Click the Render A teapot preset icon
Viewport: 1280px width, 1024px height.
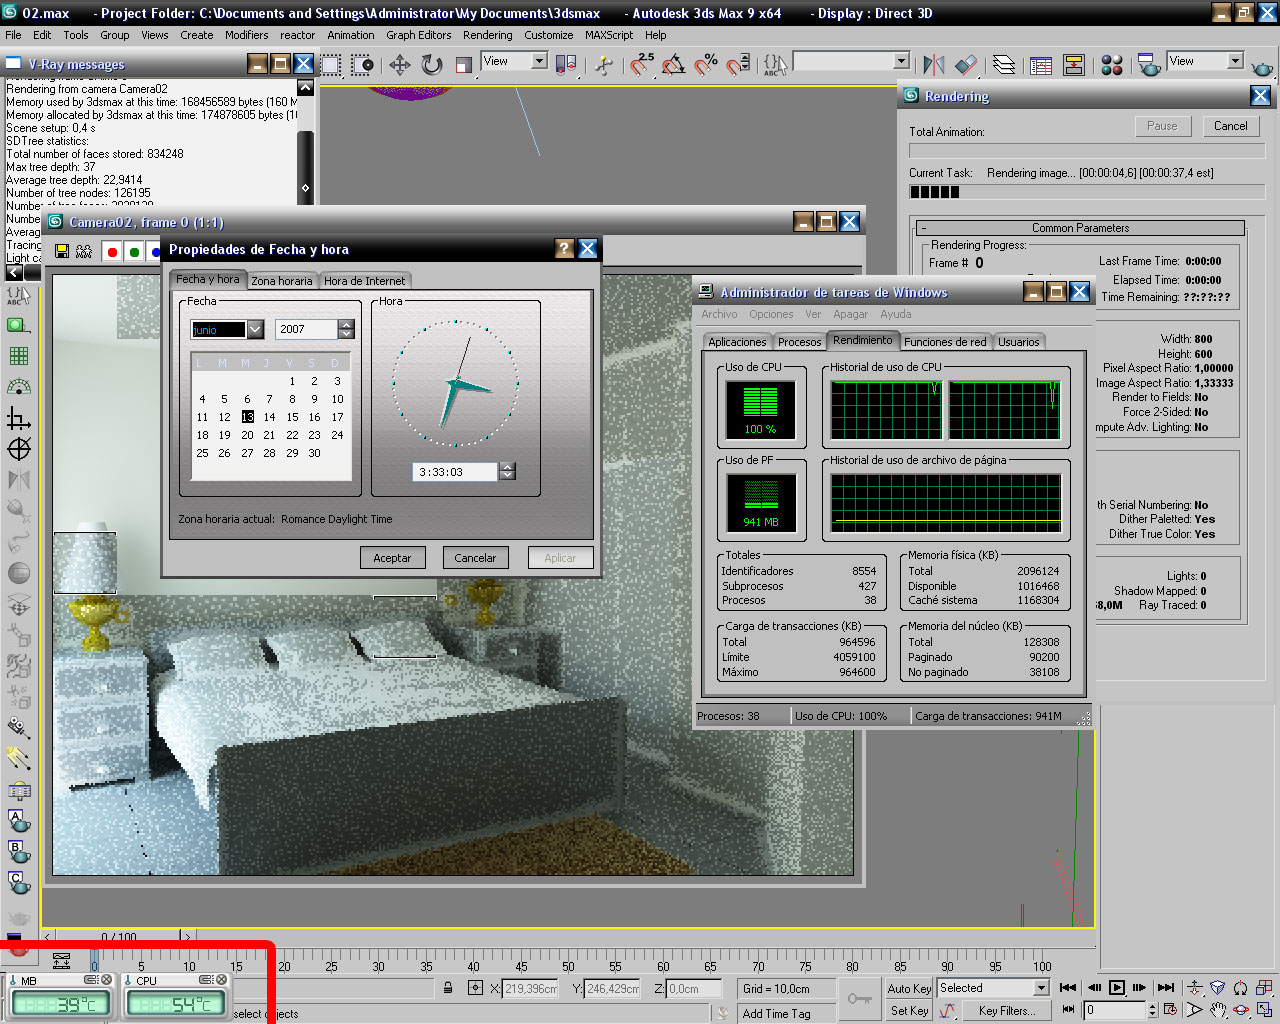(x=18, y=821)
